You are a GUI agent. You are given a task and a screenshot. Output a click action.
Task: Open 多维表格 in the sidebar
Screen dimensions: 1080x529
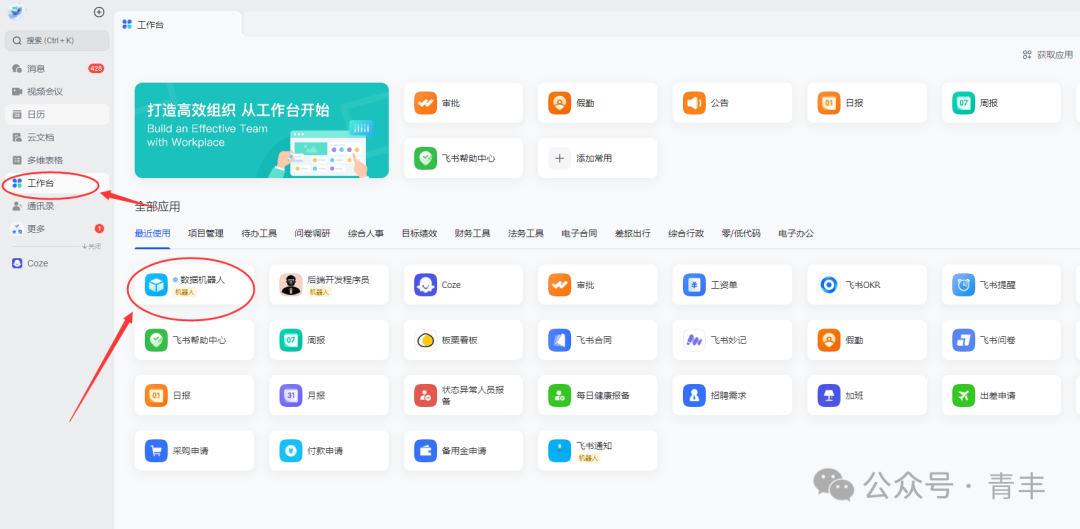point(57,160)
